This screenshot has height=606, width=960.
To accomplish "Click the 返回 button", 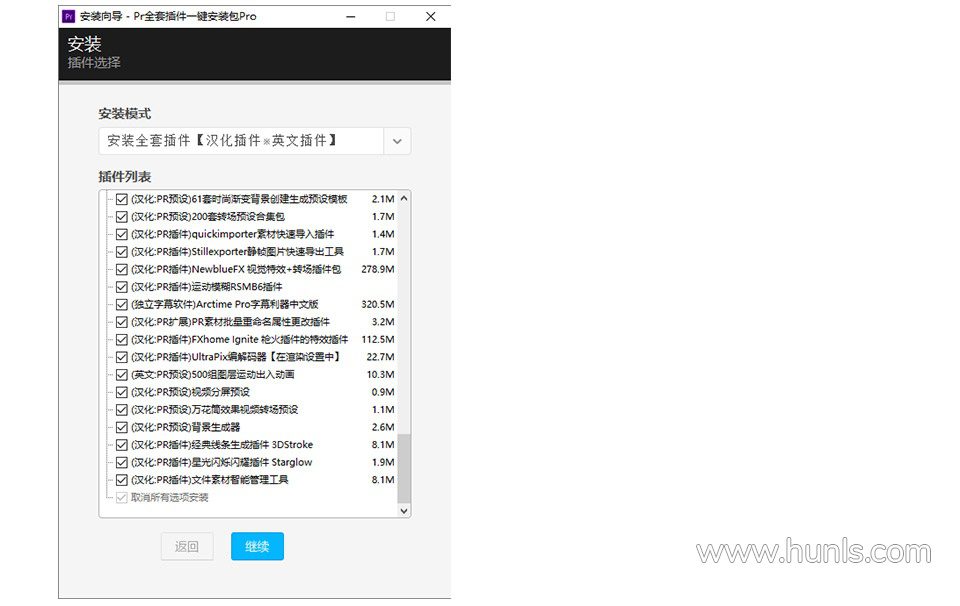I will (187, 547).
